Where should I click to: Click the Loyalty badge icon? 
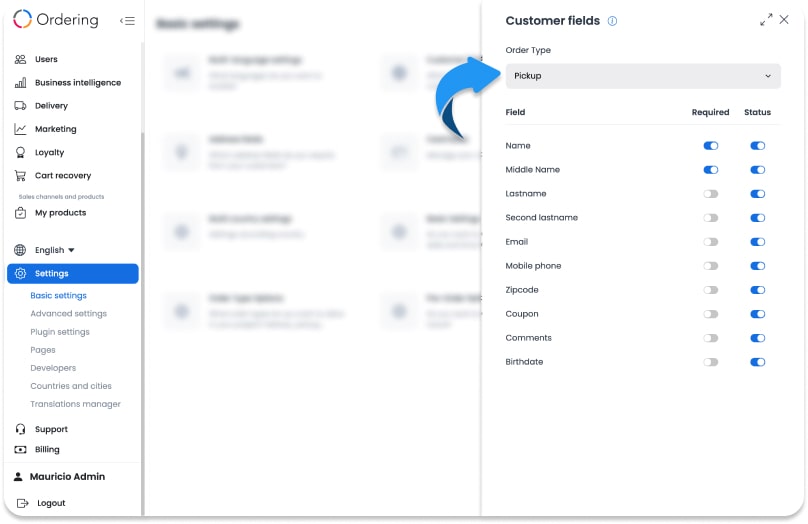tap(20, 153)
